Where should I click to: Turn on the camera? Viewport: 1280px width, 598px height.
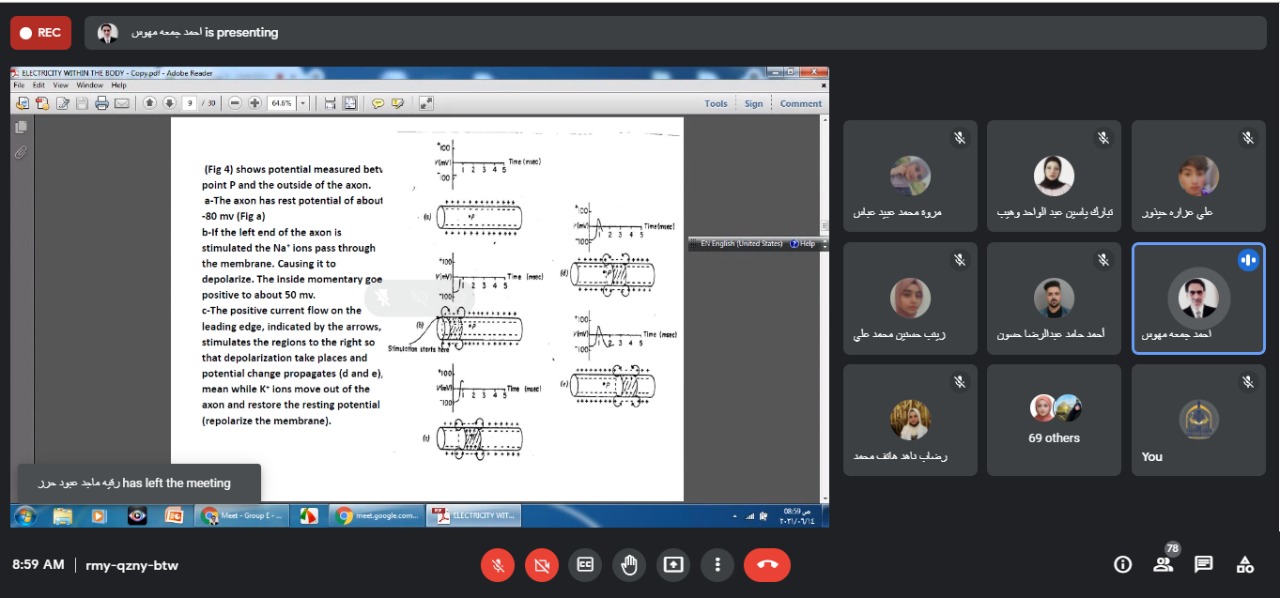click(541, 565)
